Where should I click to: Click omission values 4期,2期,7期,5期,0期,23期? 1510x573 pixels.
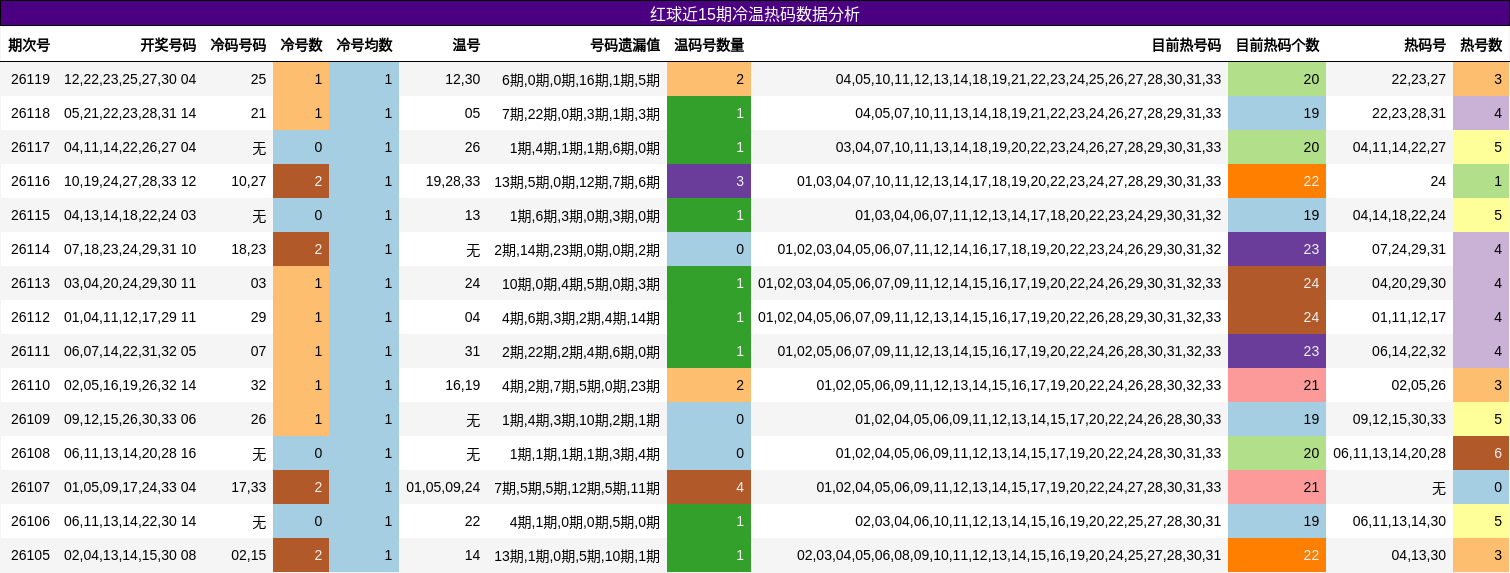point(581,385)
